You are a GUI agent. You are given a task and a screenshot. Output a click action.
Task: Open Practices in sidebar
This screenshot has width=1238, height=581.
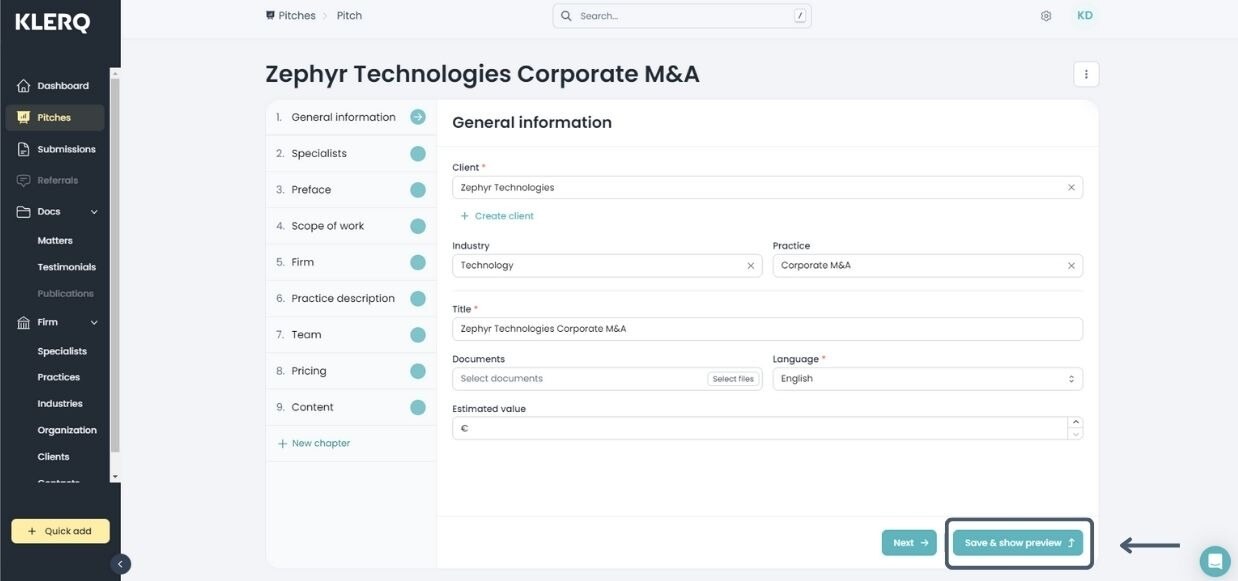point(59,377)
